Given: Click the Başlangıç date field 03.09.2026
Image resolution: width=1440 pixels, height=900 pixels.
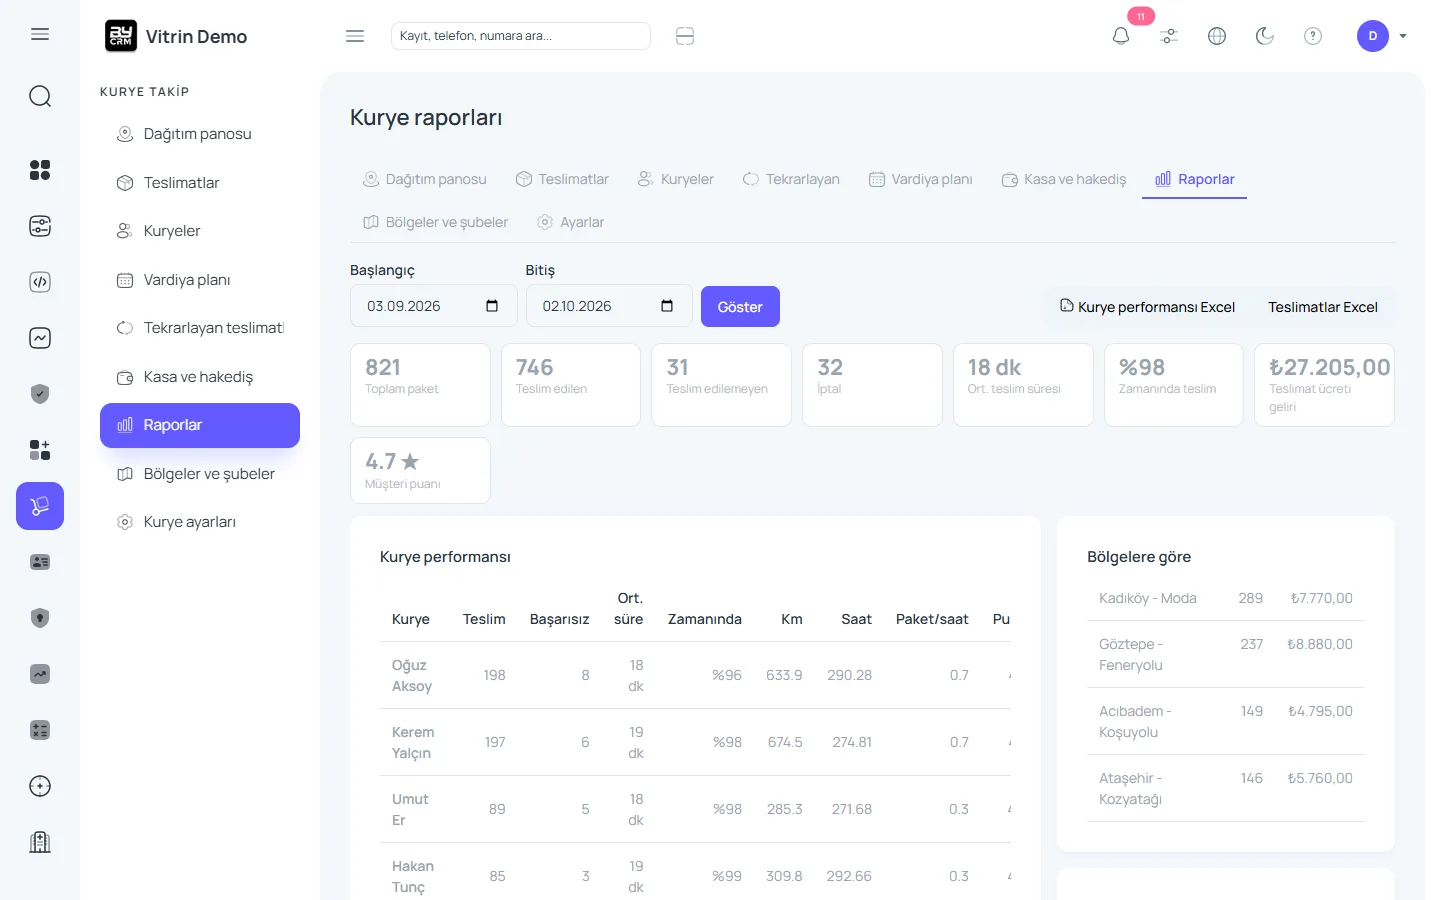Looking at the screenshot, I should coord(433,306).
